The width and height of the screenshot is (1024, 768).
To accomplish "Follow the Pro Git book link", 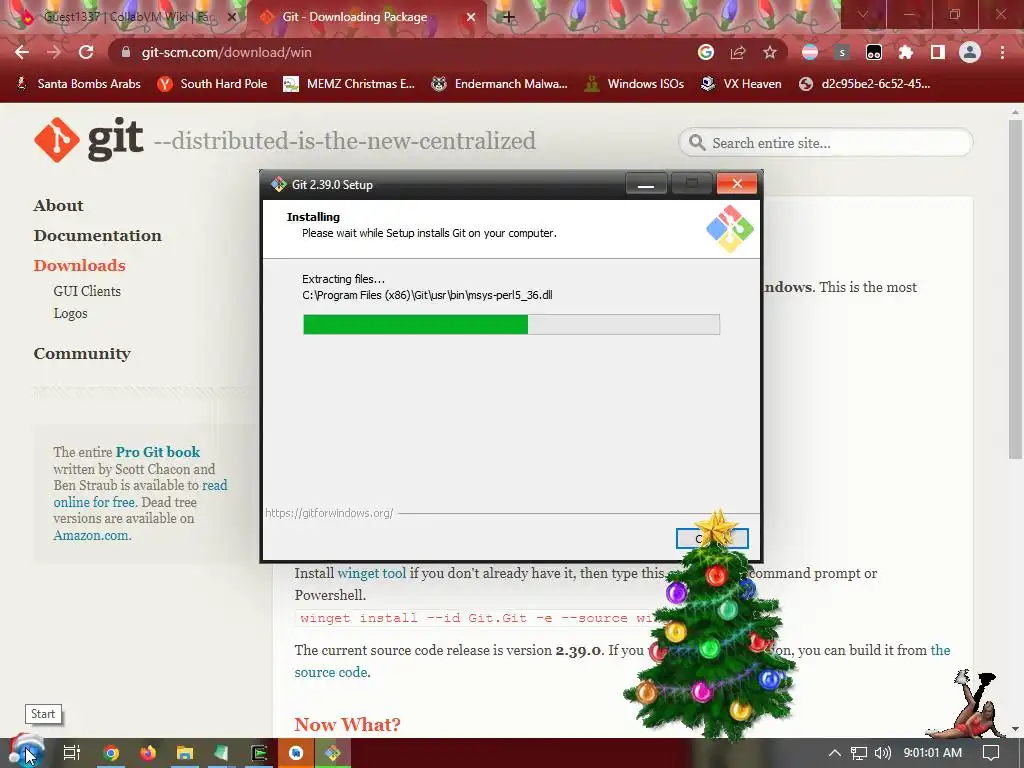I will pos(157,452).
